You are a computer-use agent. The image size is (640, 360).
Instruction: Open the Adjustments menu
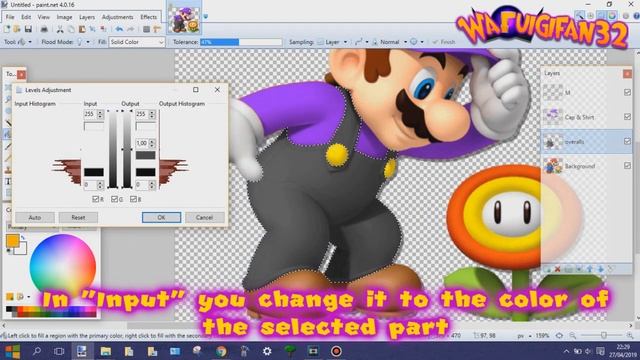point(118,17)
